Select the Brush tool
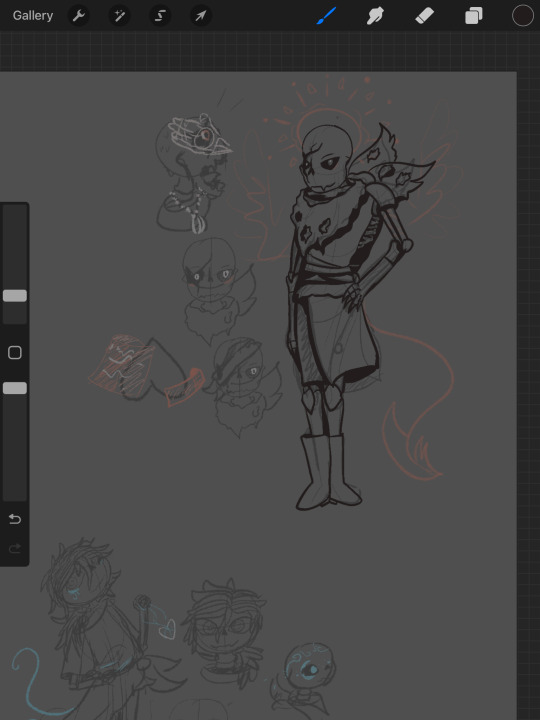Screen dimensions: 540x720 [x=326, y=16]
